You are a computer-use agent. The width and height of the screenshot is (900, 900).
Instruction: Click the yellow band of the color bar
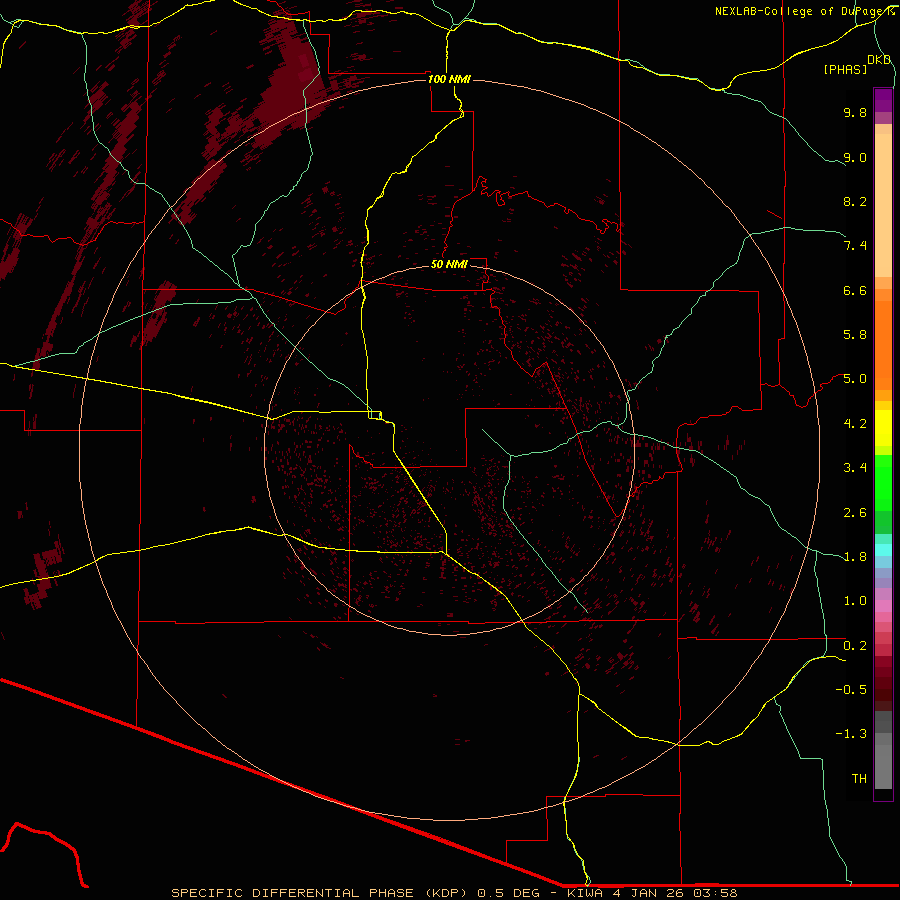pyautogui.click(x=883, y=428)
